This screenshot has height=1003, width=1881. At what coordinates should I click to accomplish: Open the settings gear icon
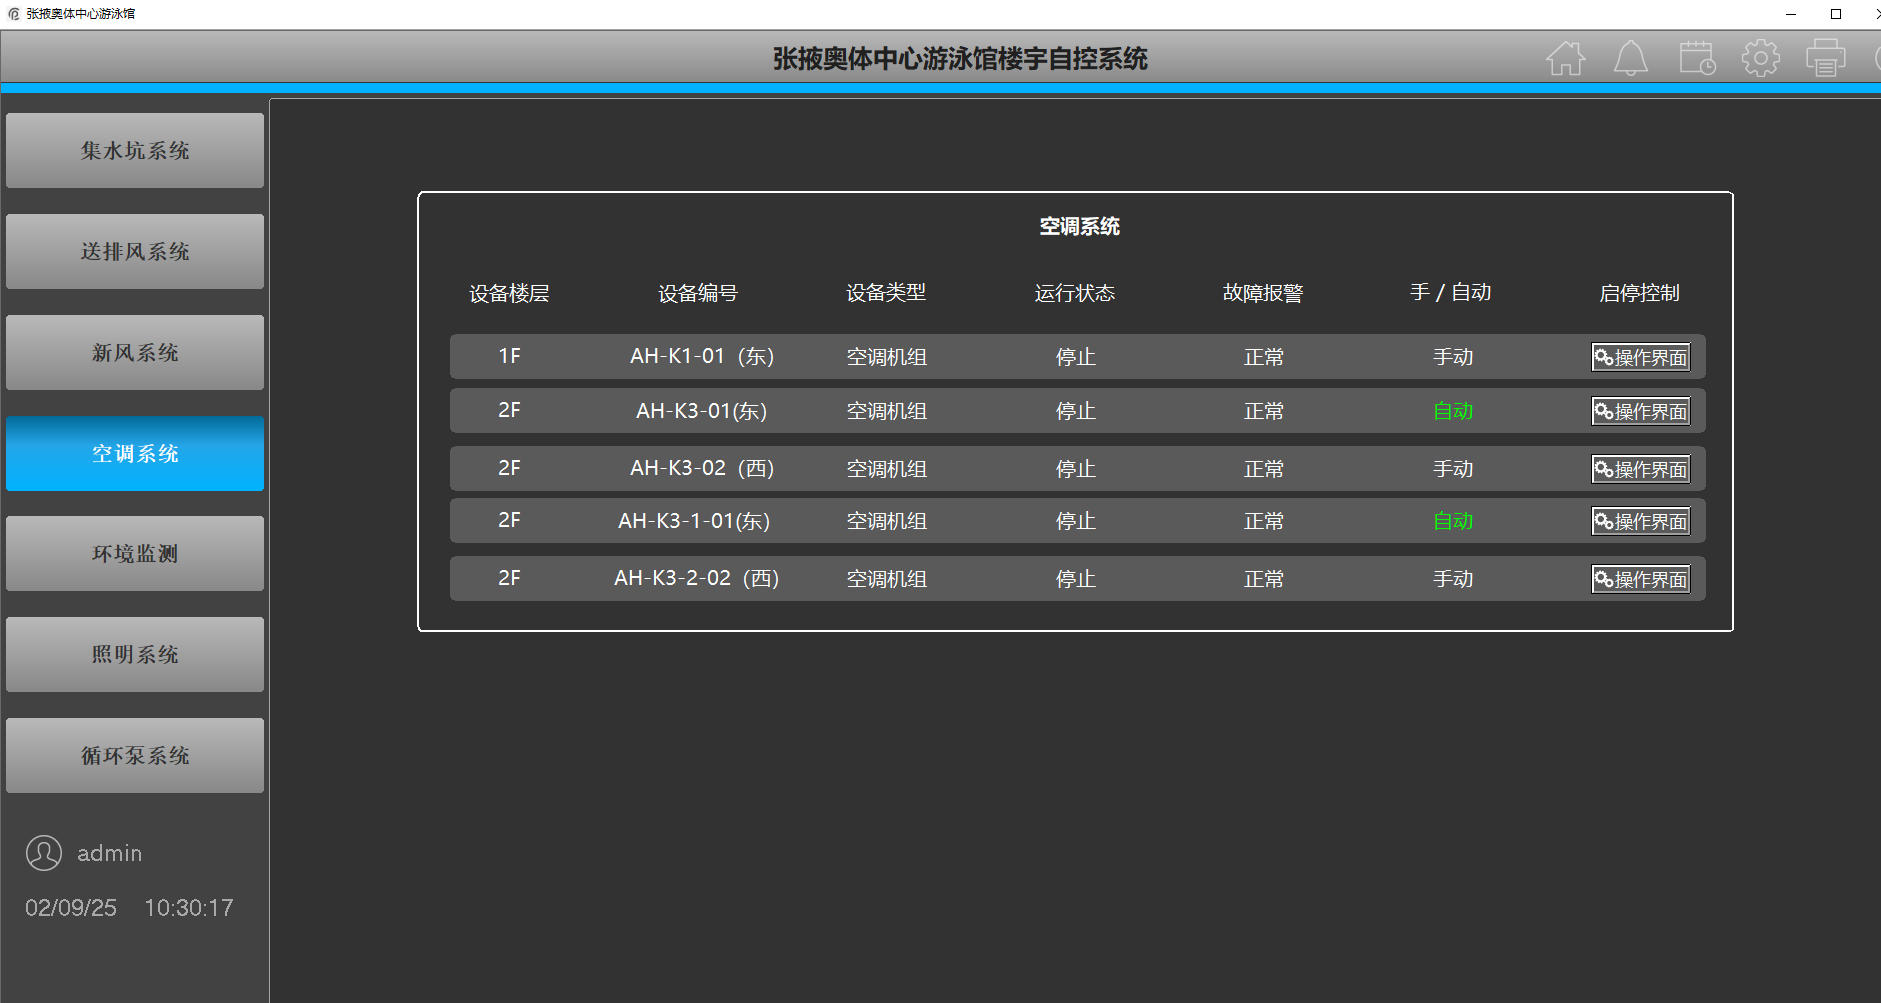[1760, 59]
